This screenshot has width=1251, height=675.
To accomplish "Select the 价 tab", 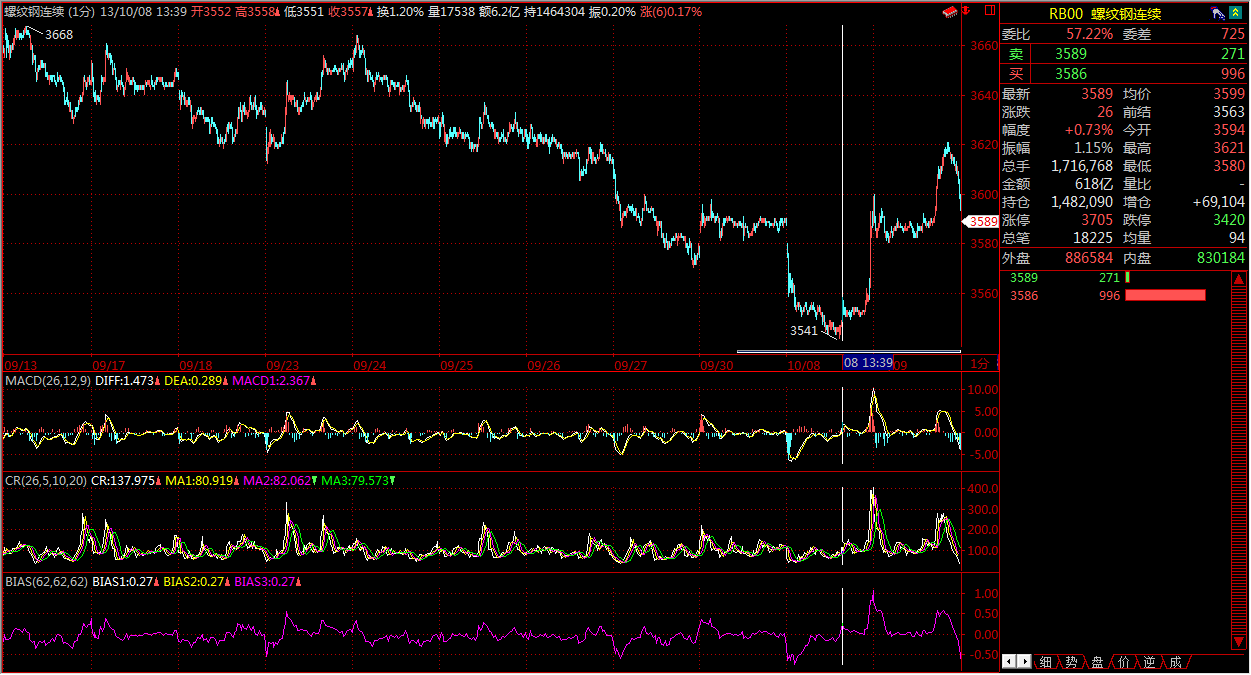I will pos(1123,662).
